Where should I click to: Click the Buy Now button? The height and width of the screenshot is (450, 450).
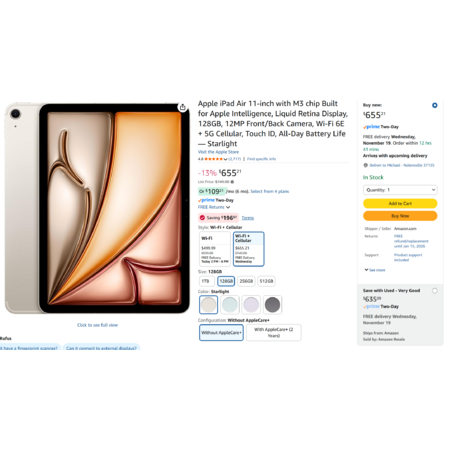[x=400, y=216]
